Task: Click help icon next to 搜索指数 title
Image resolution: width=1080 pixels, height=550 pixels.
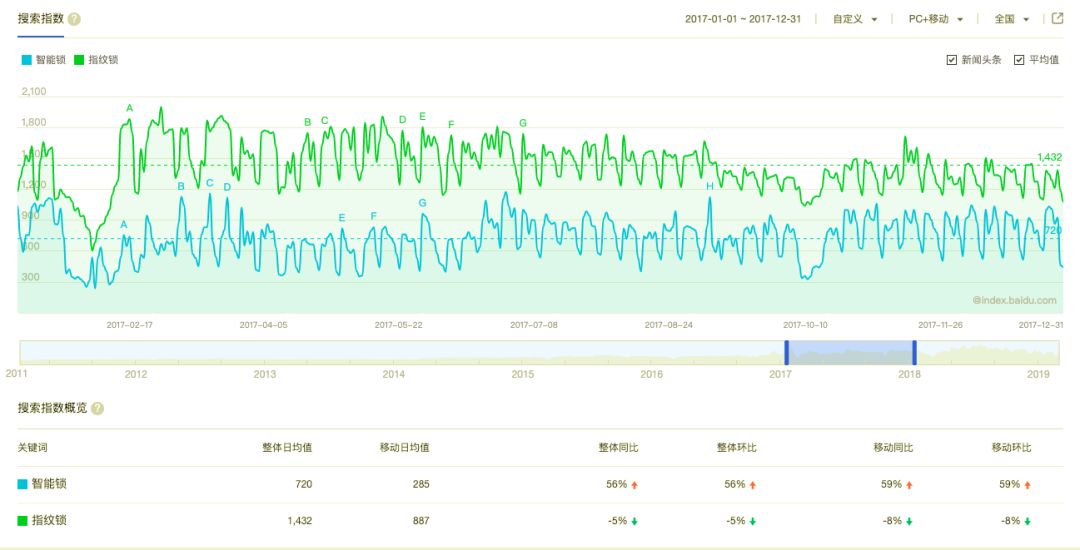Action: 74,19
